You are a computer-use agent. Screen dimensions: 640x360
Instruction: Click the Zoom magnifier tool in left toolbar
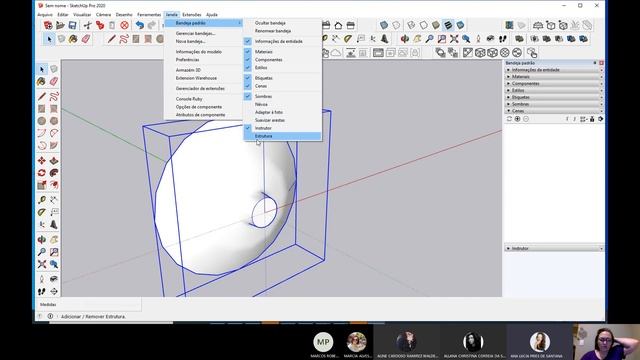tap(41, 252)
